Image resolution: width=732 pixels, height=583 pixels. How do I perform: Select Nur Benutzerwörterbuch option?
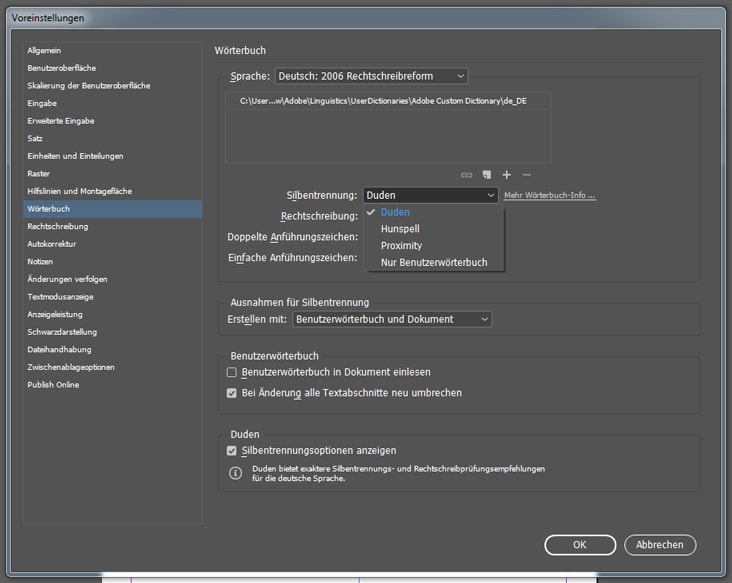coord(434,263)
